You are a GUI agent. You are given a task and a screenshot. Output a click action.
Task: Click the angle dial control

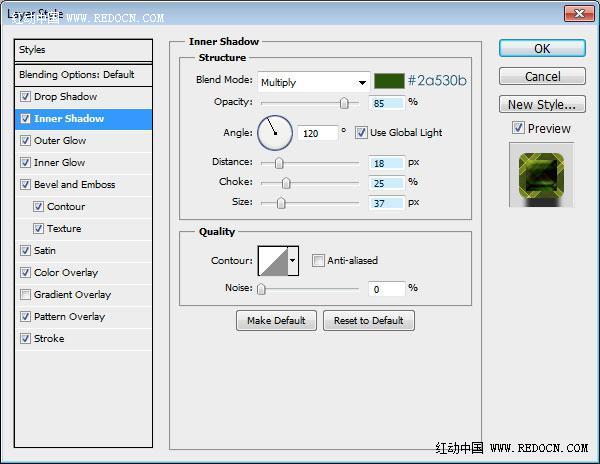coord(275,133)
